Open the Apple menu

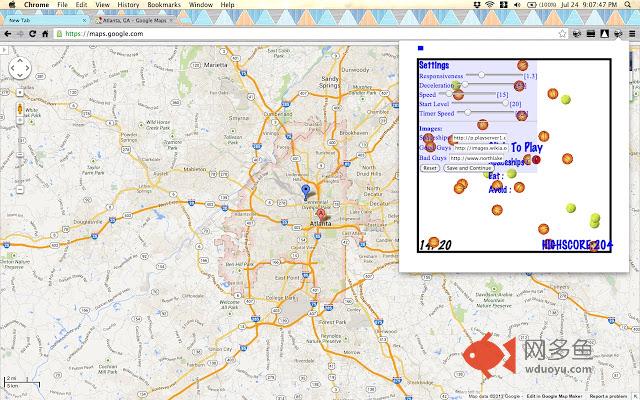[12, 4]
